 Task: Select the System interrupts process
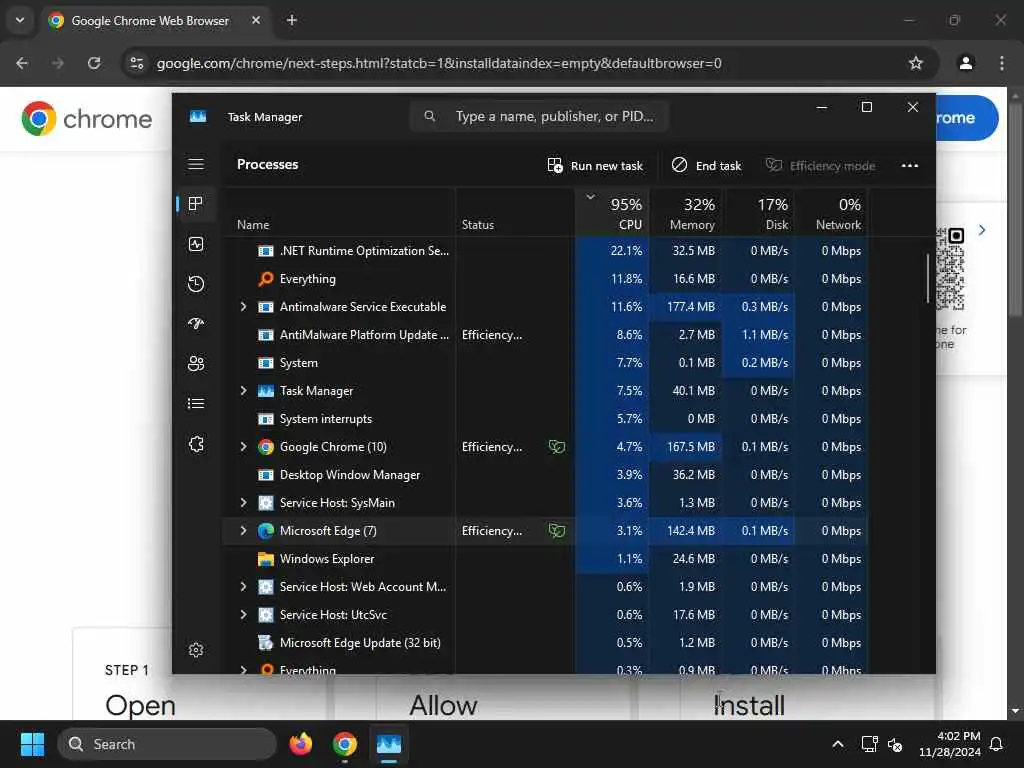(545, 419)
